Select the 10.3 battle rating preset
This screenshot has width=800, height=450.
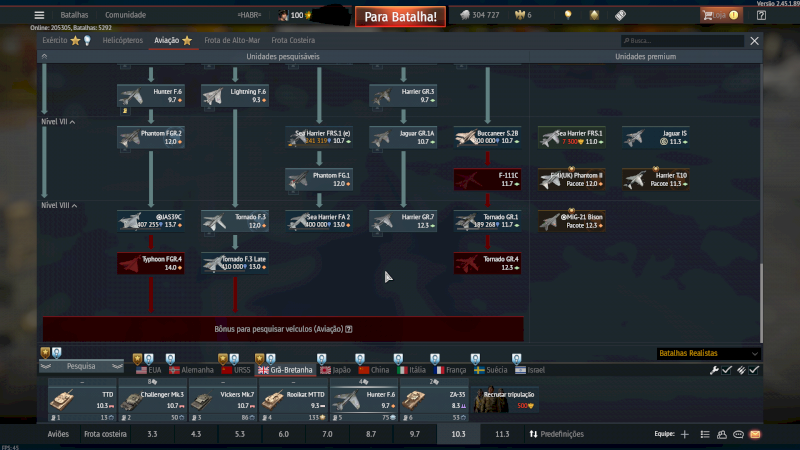coord(459,435)
